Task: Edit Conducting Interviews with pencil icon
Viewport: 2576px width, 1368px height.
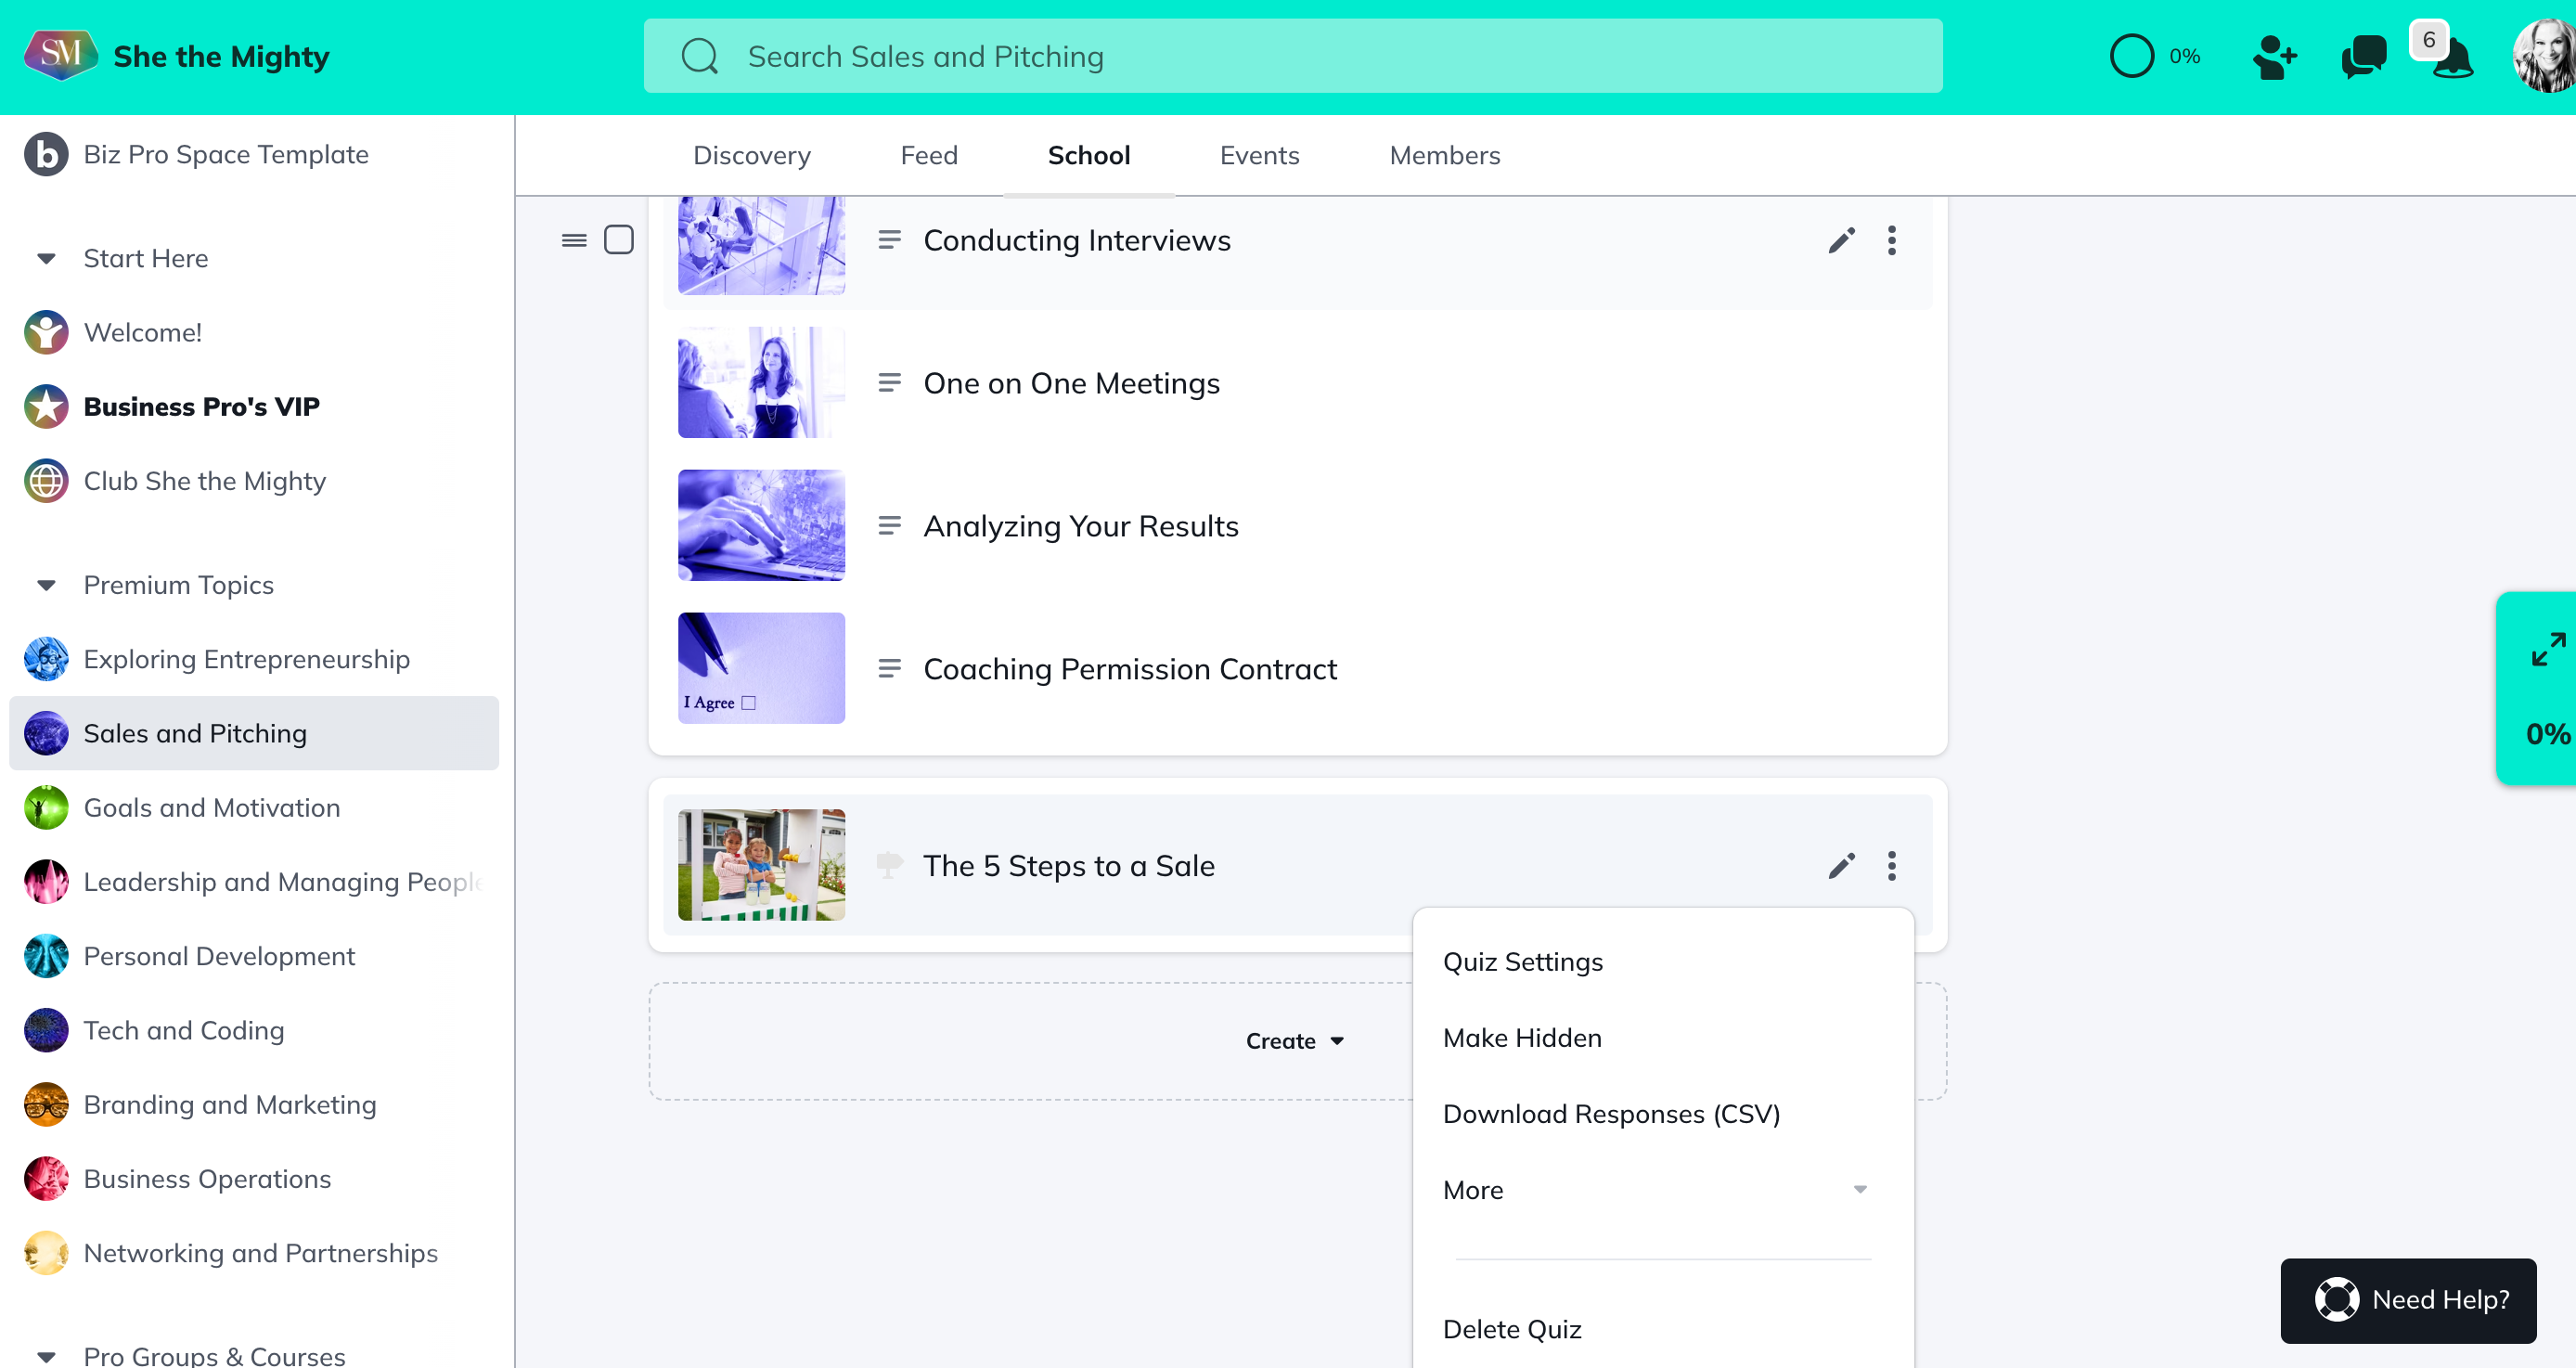Action: coord(1841,241)
